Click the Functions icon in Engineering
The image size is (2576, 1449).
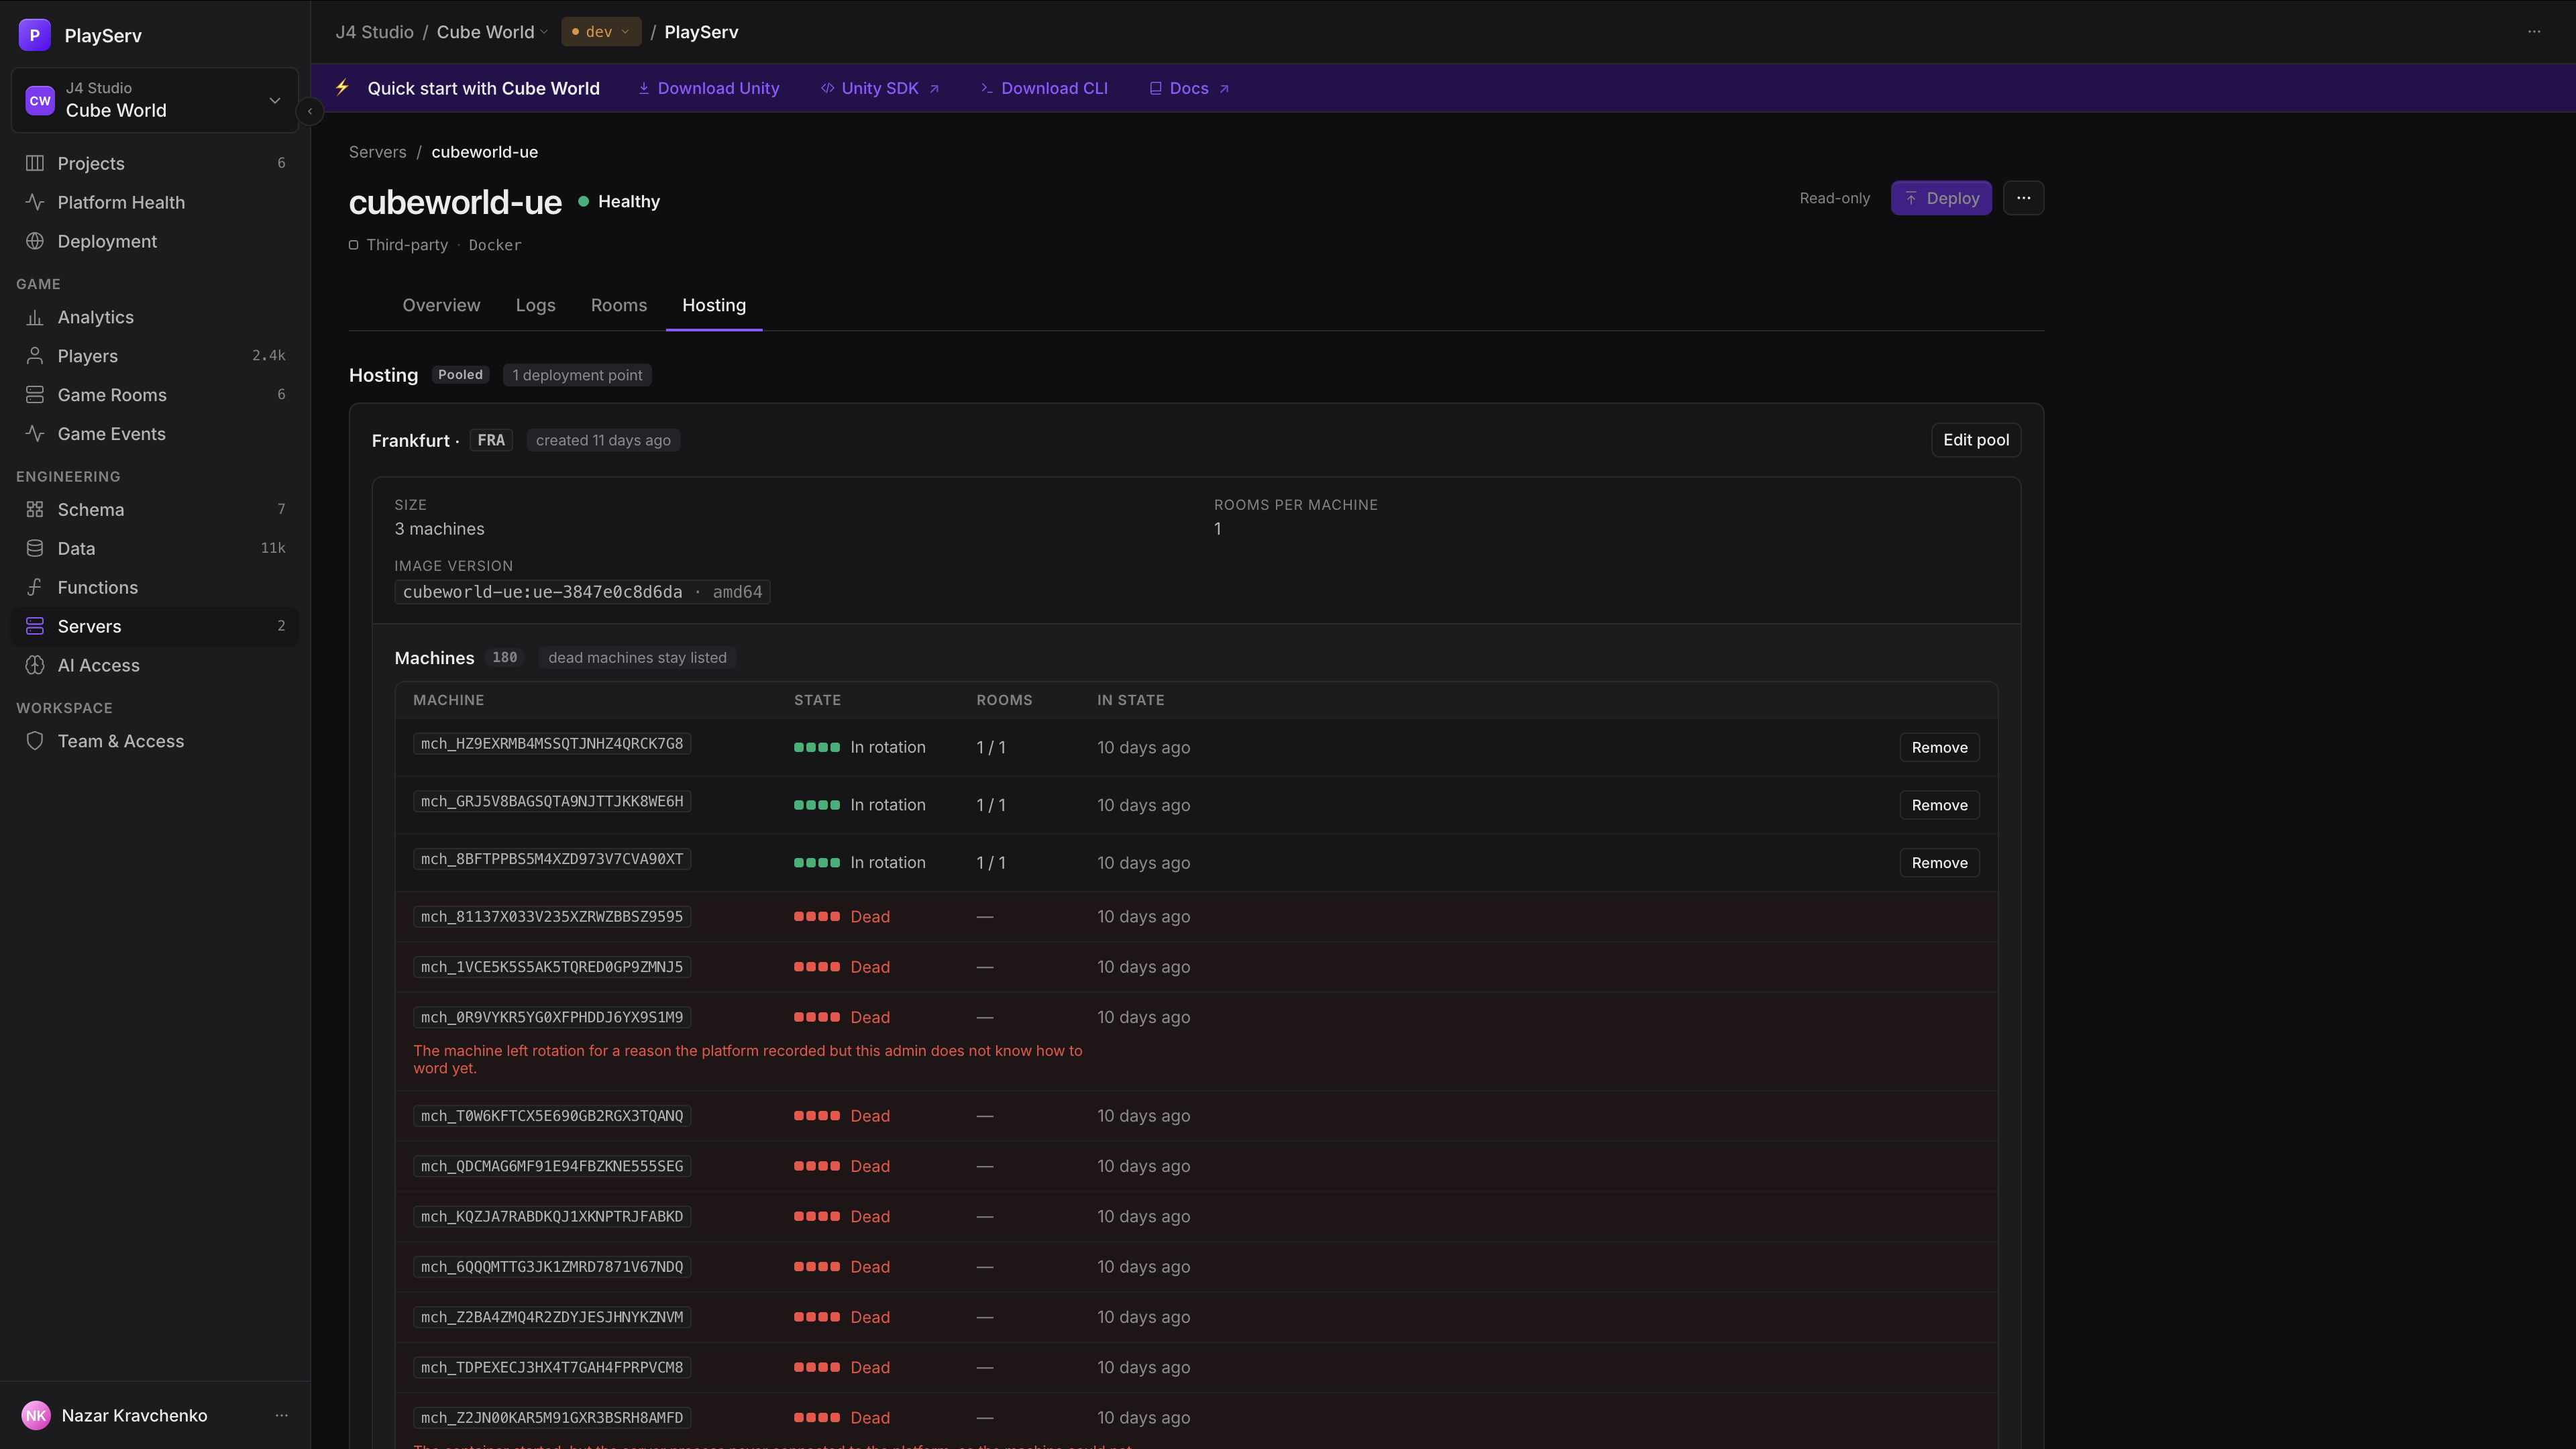pos(35,587)
